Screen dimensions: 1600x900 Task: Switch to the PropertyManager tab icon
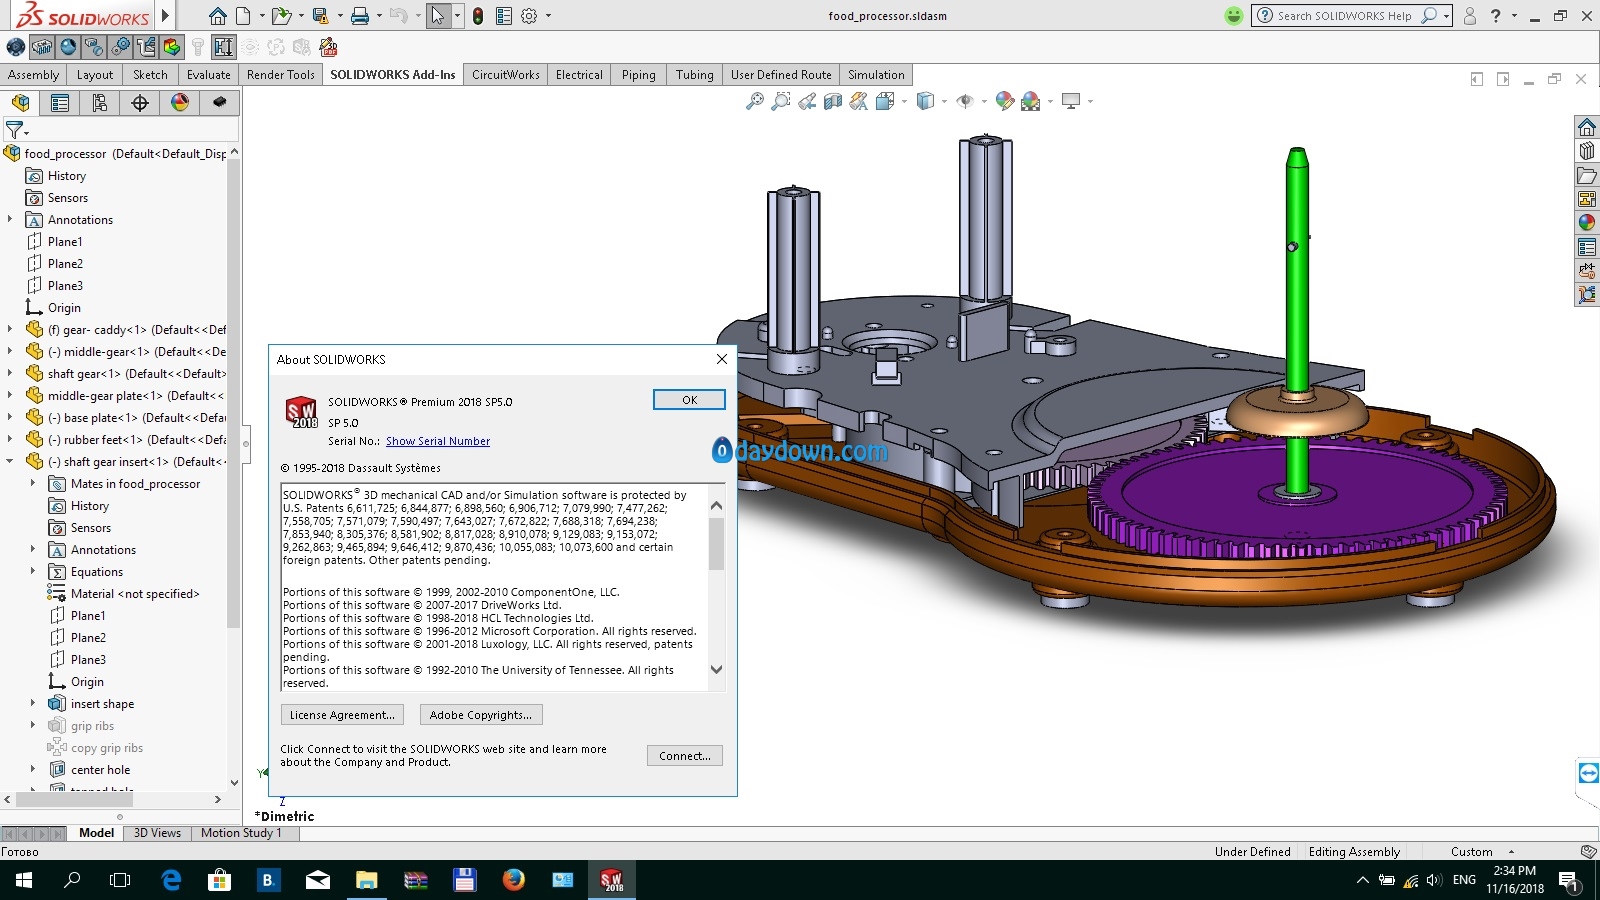click(60, 103)
